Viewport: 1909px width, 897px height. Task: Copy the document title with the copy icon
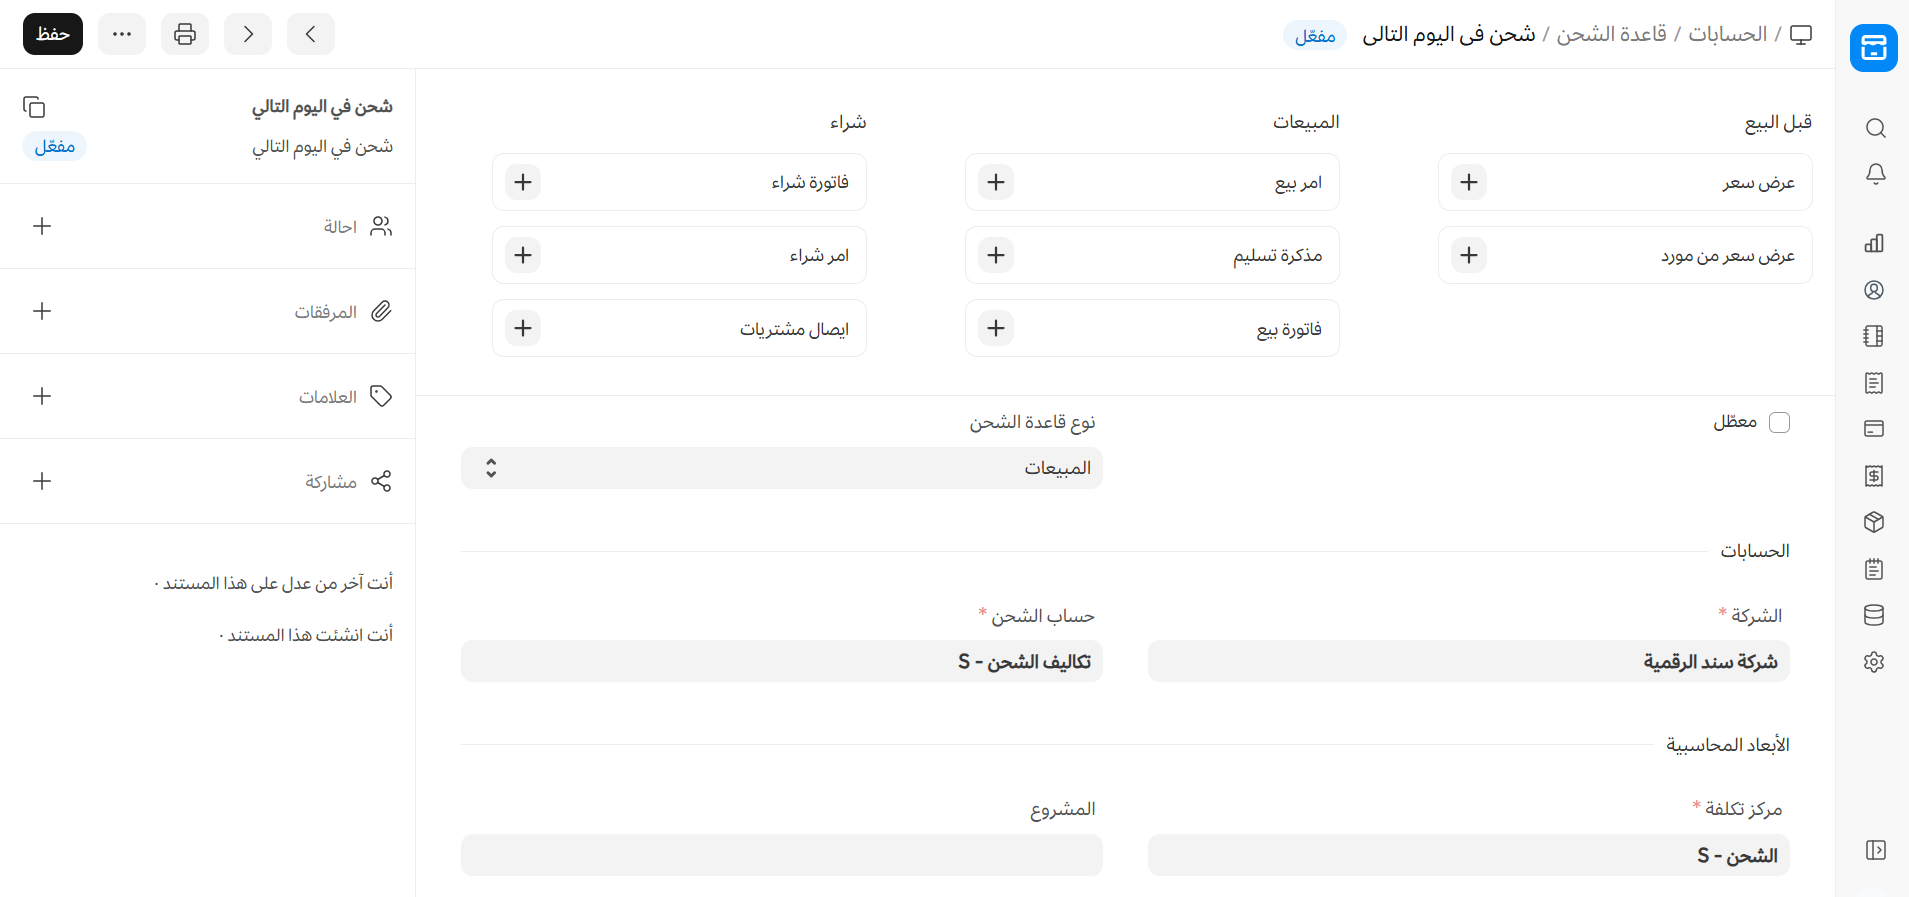pos(34,107)
